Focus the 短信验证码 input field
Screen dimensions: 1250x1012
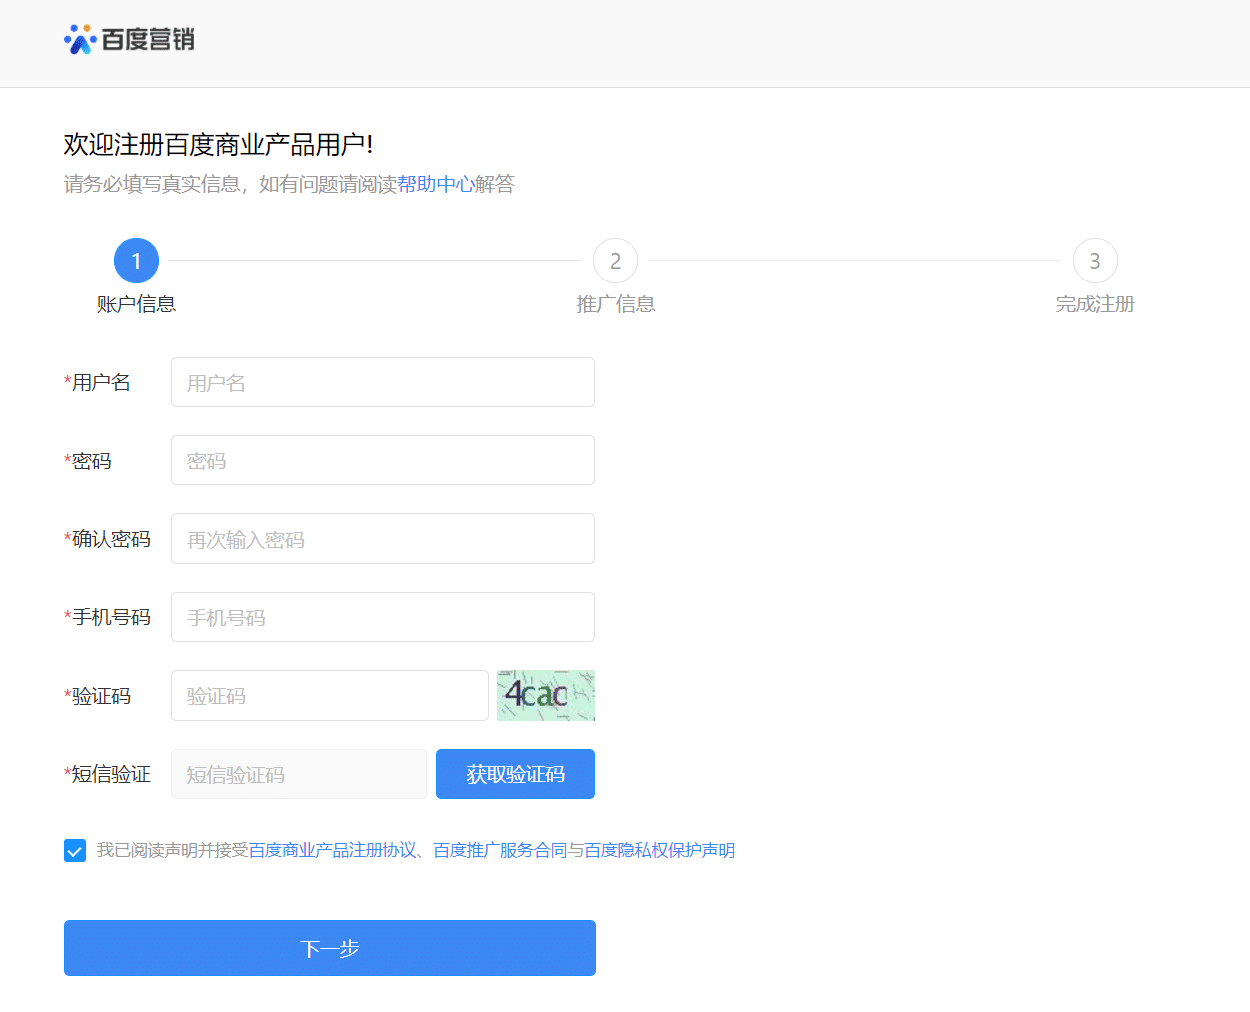pyautogui.click(x=299, y=774)
